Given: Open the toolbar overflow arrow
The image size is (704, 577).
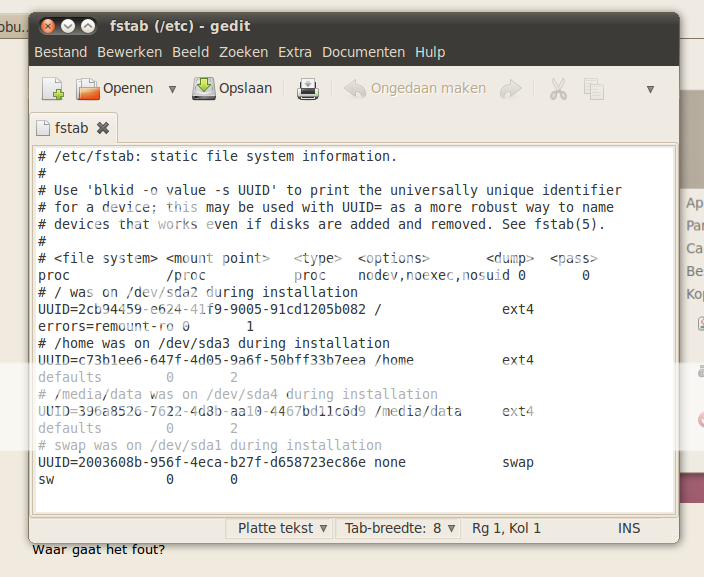Looking at the screenshot, I should tap(650, 89).
